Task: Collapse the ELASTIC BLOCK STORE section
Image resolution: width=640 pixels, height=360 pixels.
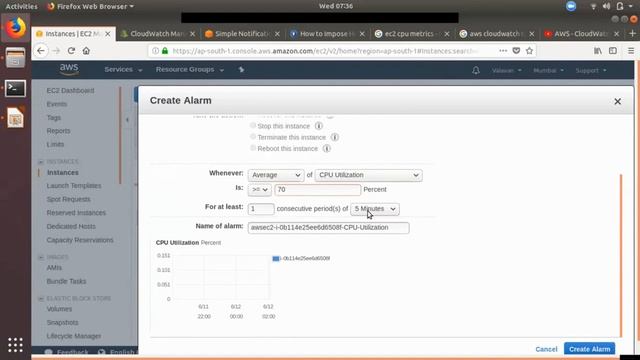Action: 41,299
